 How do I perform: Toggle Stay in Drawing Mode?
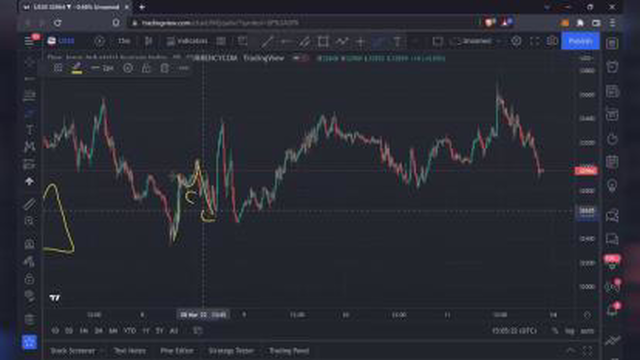pyautogui.click(x=29, y=262)
